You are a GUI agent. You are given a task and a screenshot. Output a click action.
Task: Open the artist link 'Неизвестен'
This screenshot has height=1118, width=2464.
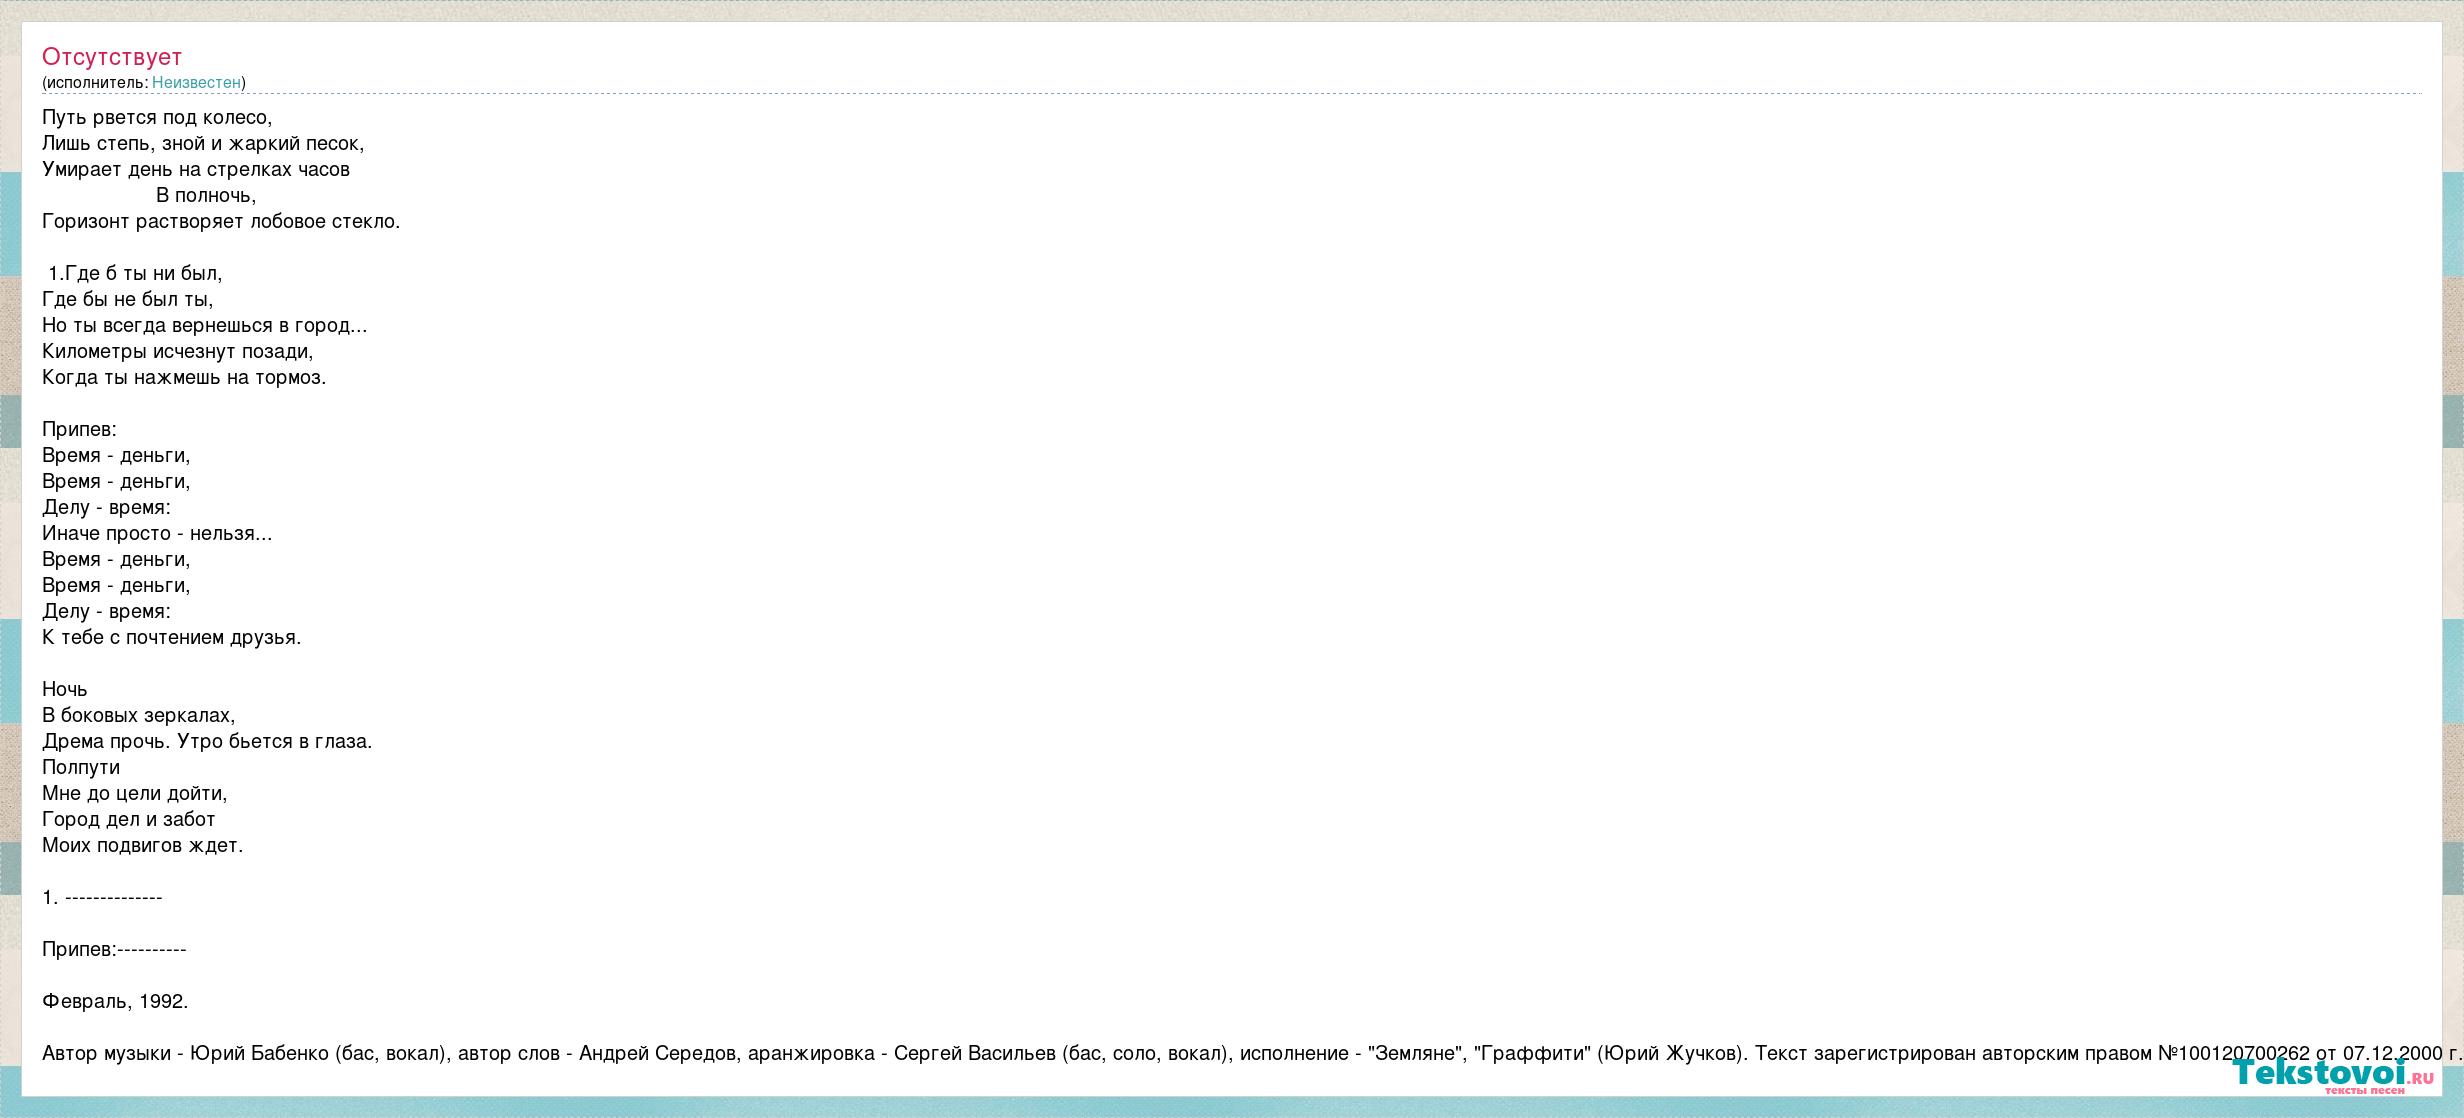tap(196, 82)
